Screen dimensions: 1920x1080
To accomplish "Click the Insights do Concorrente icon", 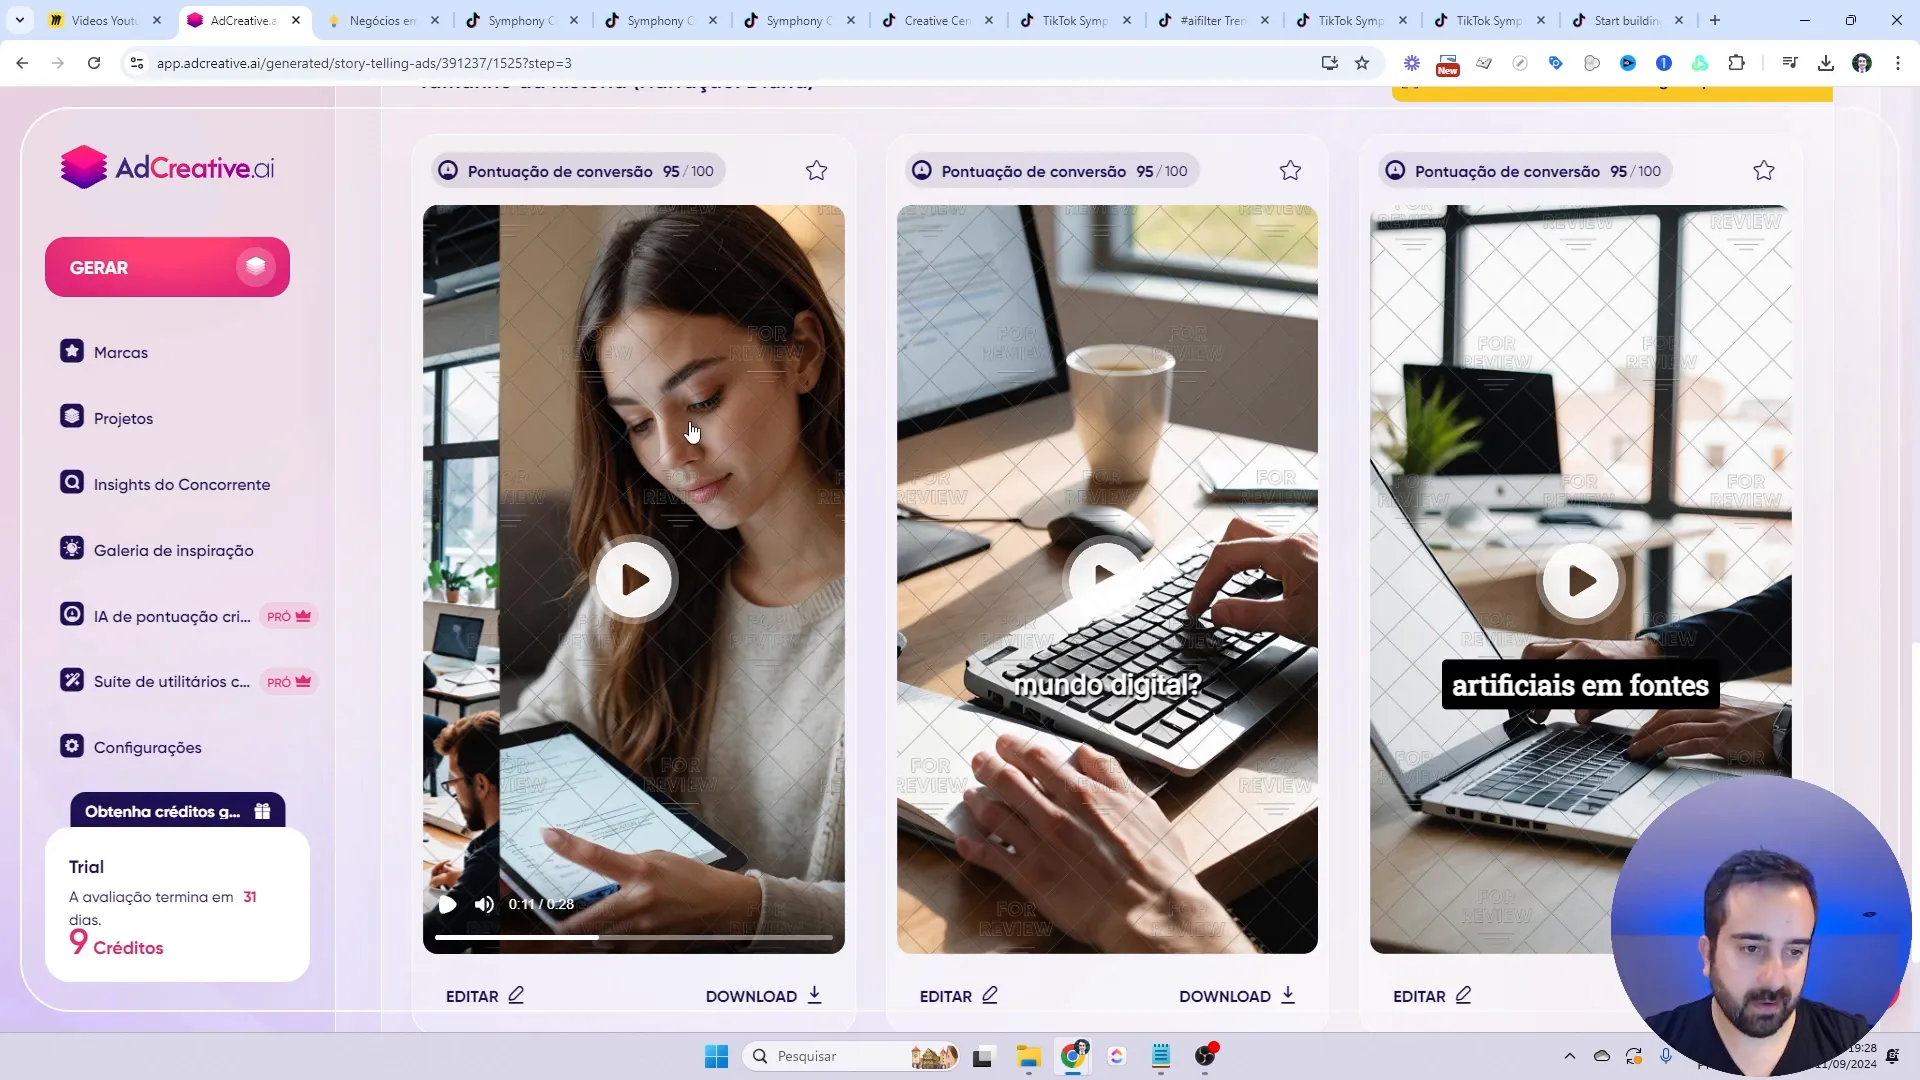I will point(71,483).
